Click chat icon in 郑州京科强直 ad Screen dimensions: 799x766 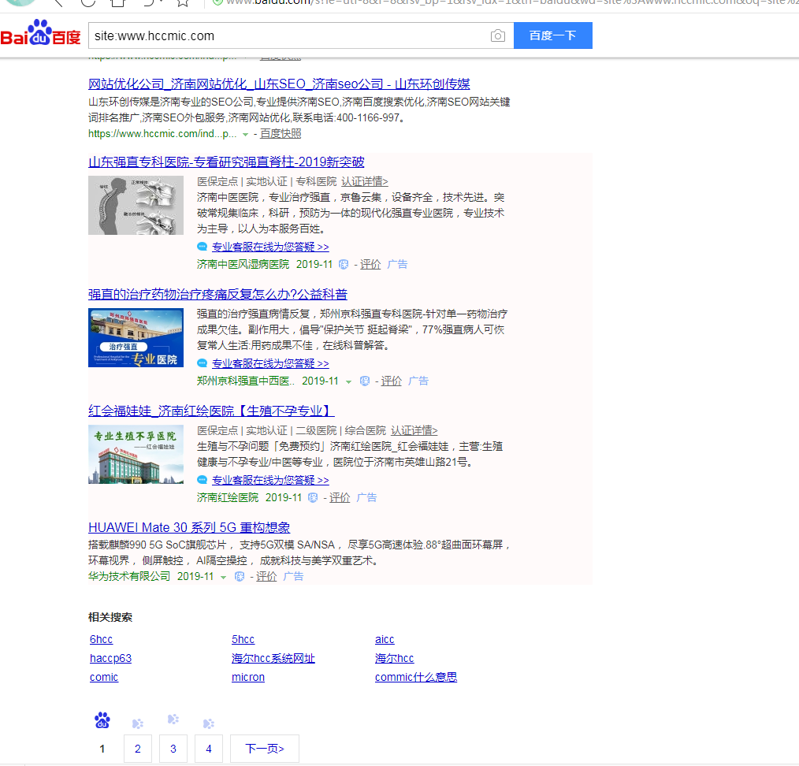(202, 363)
